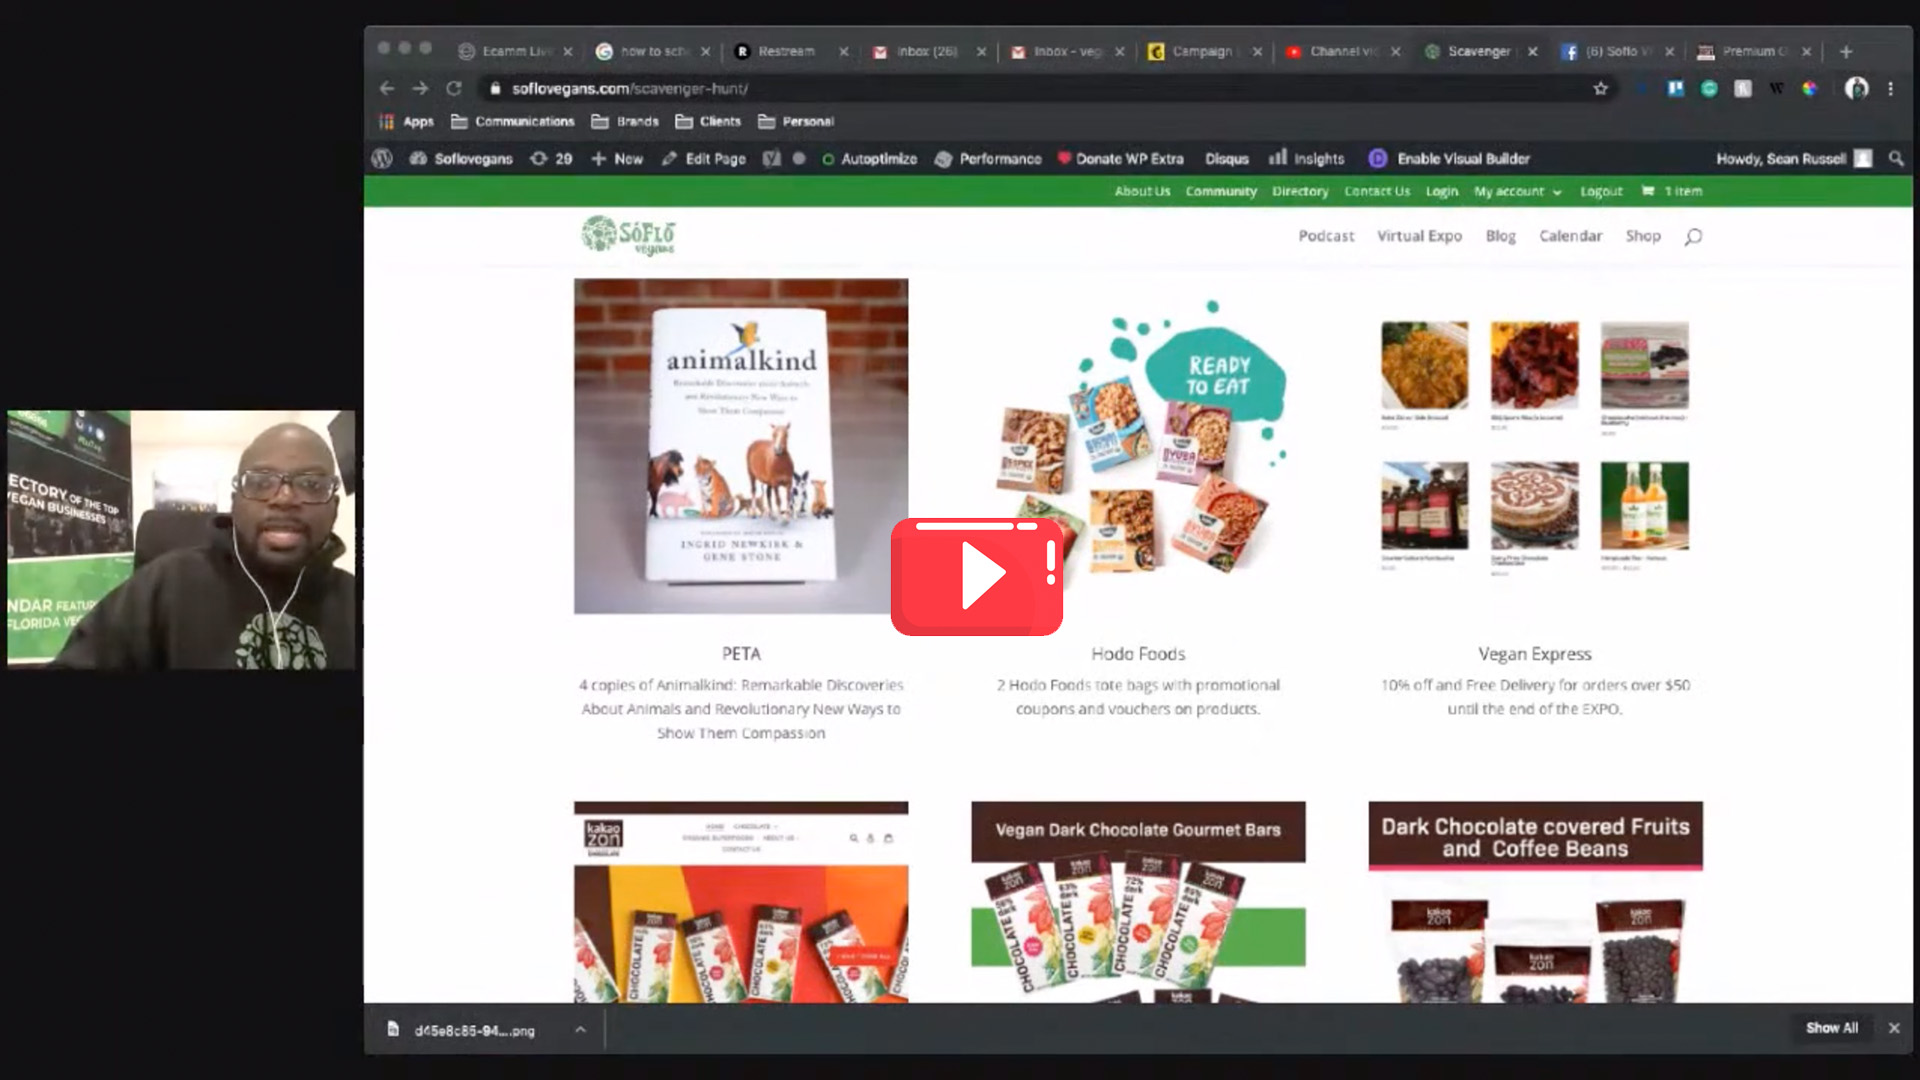Viewport: 1920px width, 1080px height.
Task: Switch to the Inbox (26) tab
Action: [915, 51]
